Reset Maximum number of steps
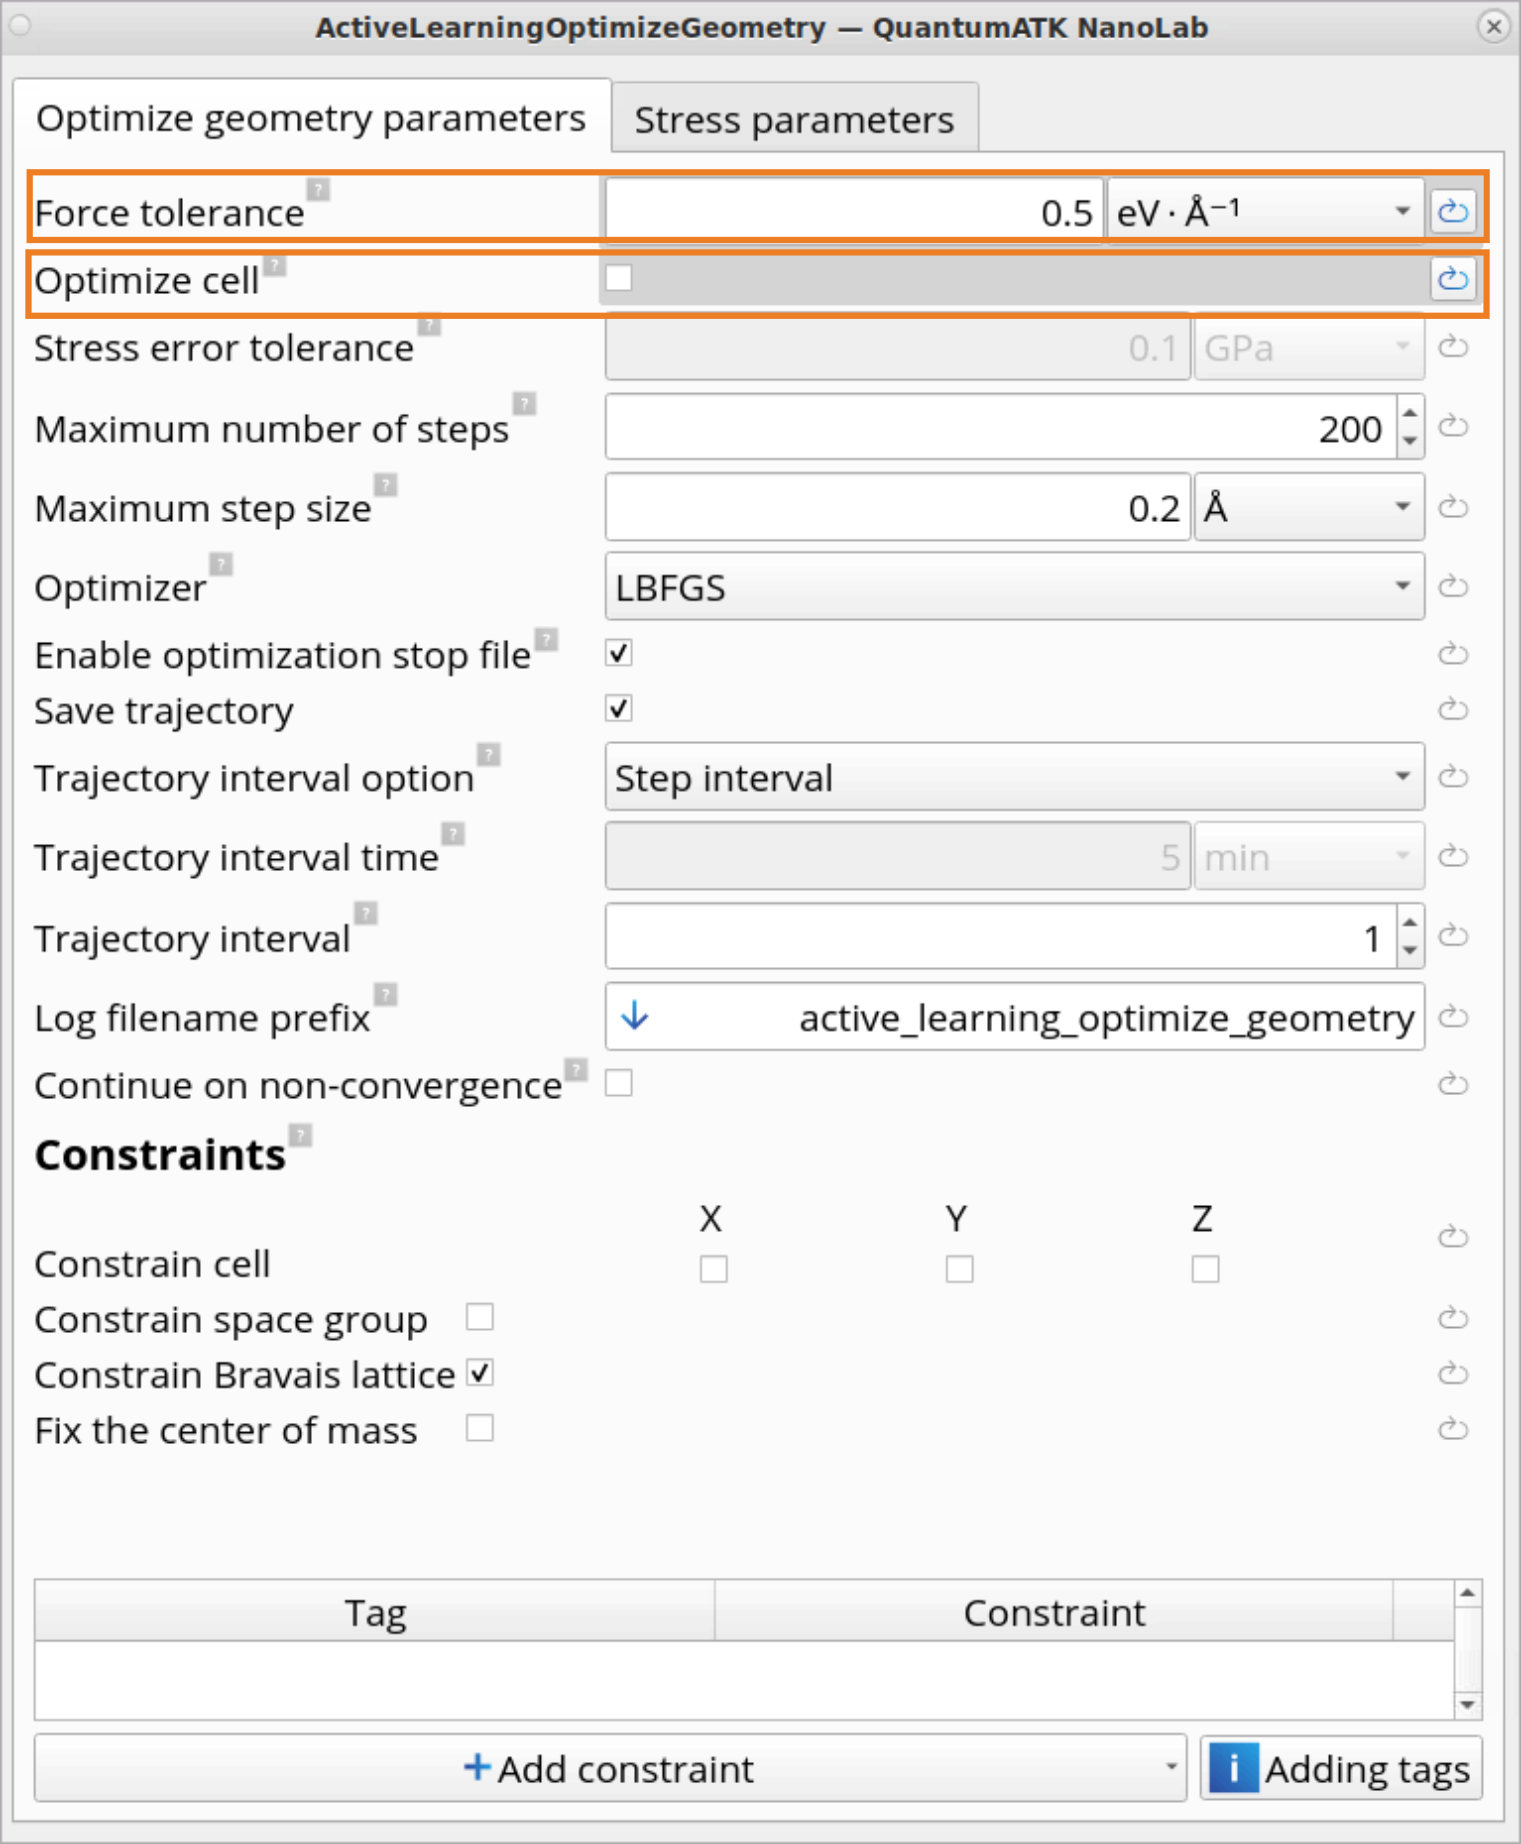 click(x=1453, y=426)
